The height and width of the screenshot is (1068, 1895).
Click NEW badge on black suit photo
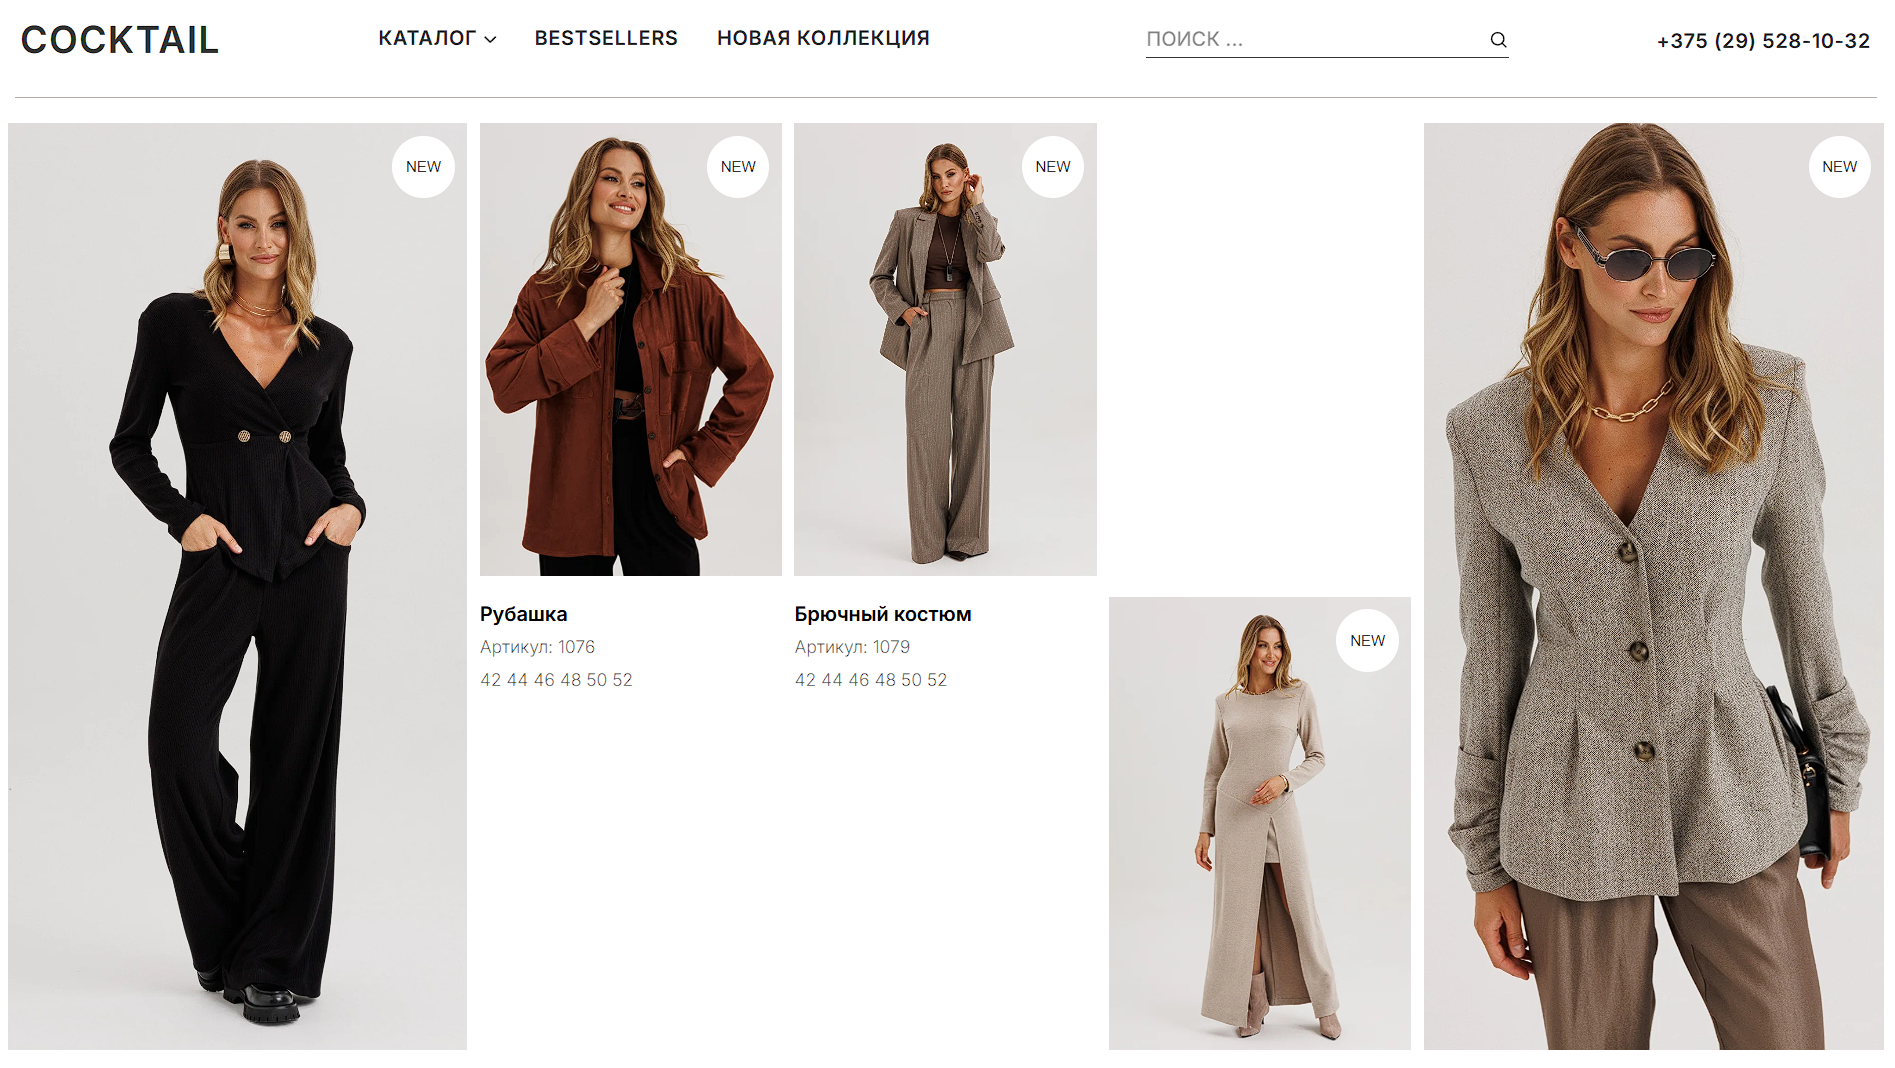pos(423,167)
